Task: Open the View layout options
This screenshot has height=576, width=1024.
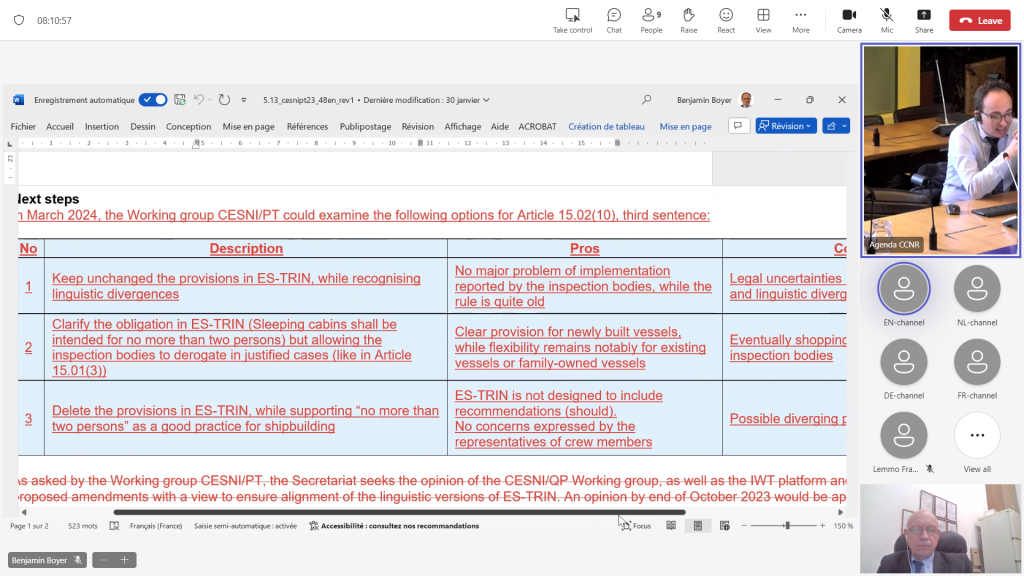Action: 763,19
